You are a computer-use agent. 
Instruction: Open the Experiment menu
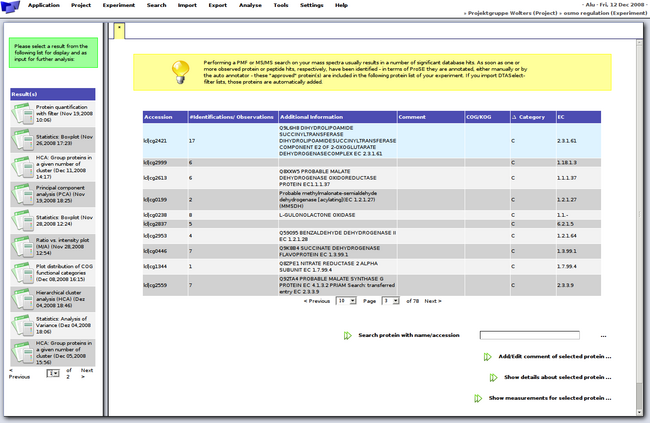[x=119, y=5]
